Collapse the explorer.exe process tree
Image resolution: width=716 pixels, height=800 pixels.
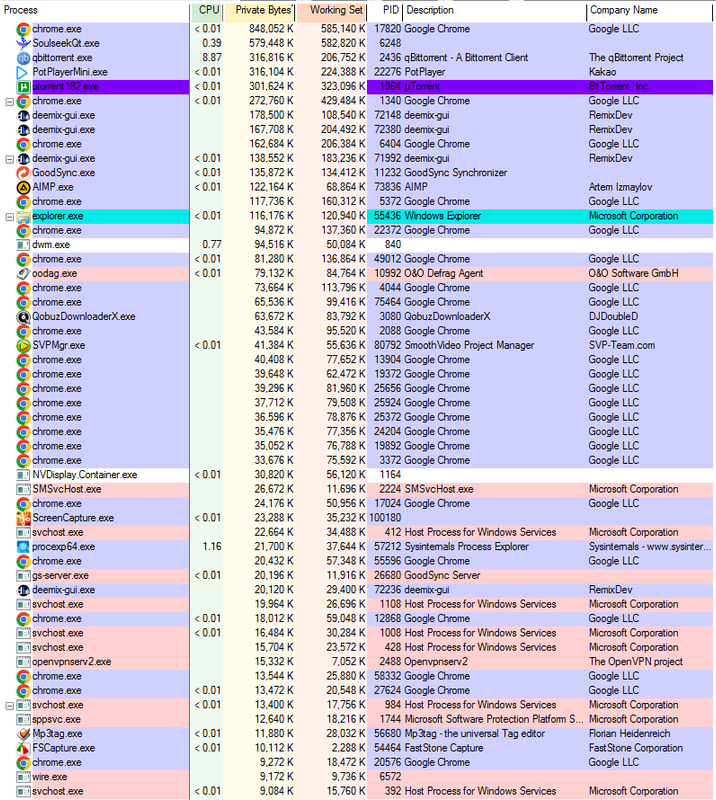[9, 217]
